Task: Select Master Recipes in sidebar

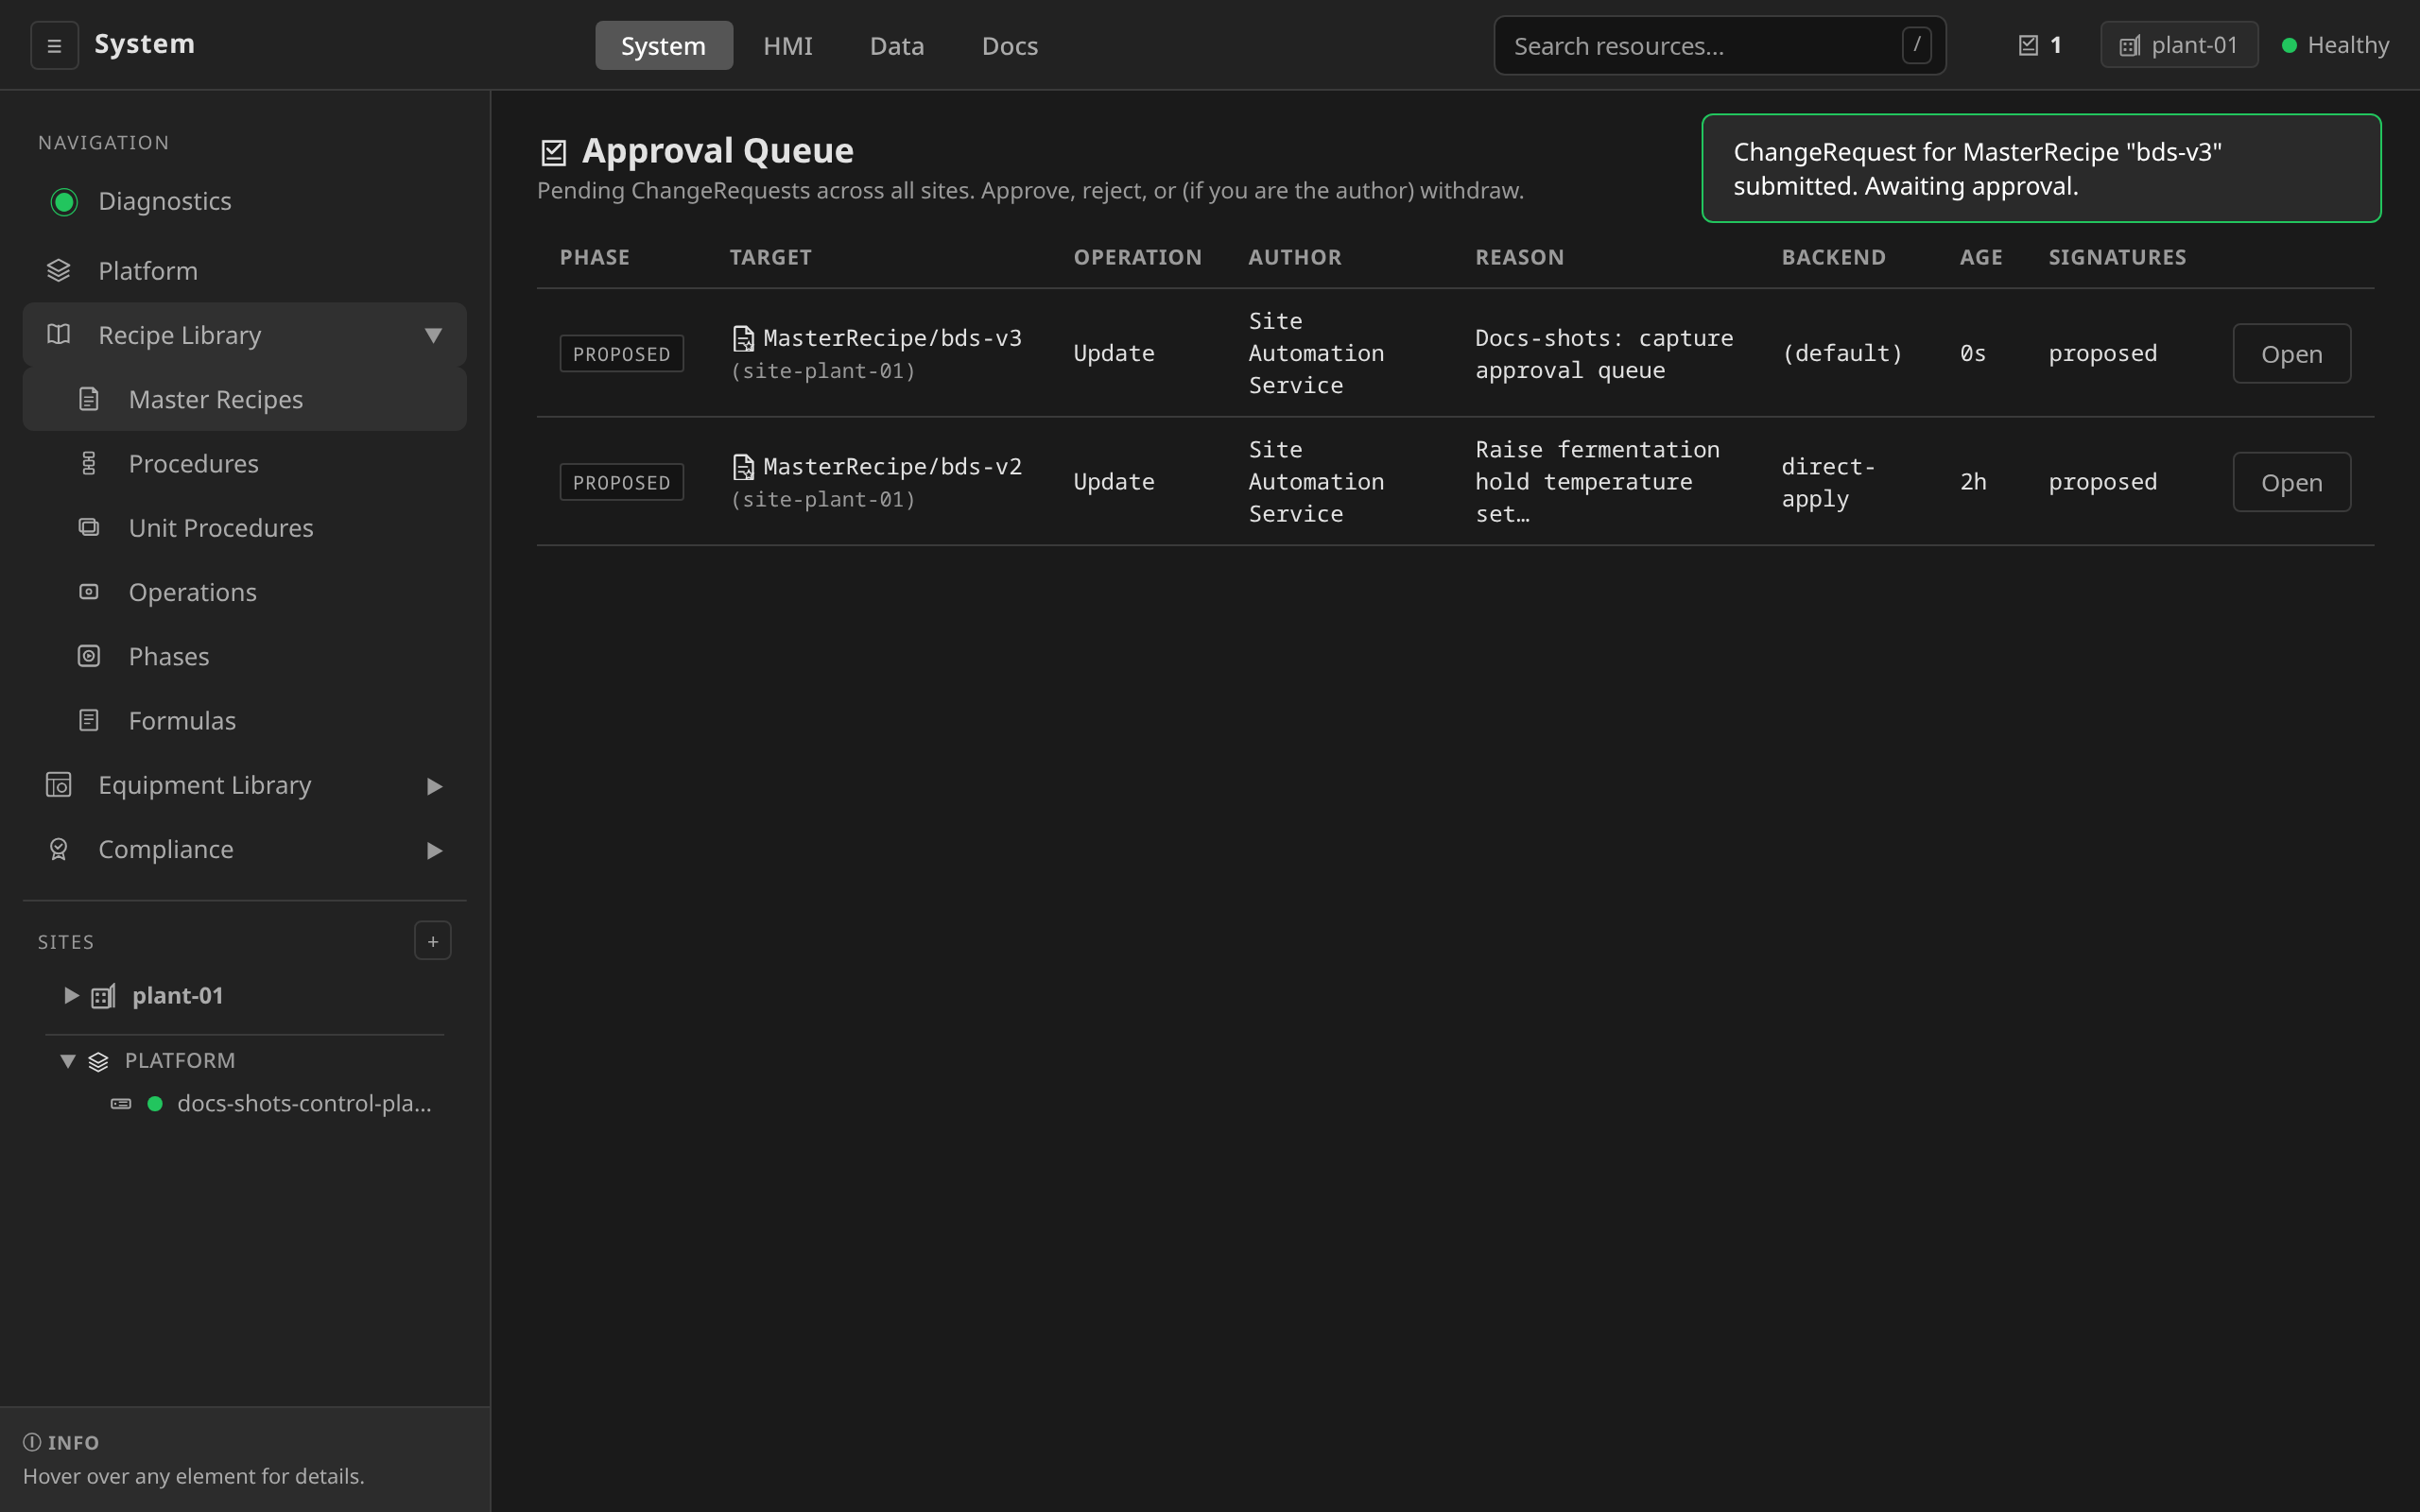Action: pyautogui.click(x=245, y=399)
